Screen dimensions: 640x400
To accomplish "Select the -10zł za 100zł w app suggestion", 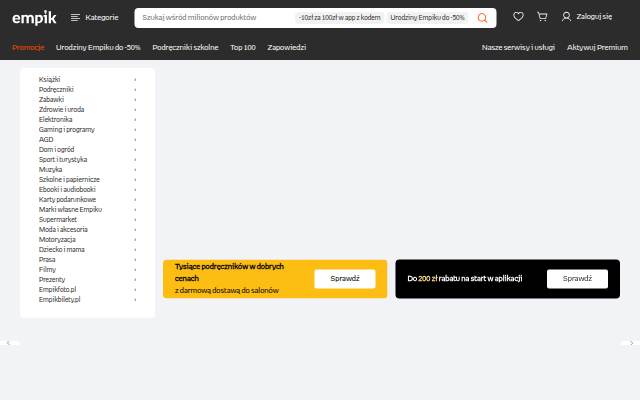I will click(x=340, y=18).
